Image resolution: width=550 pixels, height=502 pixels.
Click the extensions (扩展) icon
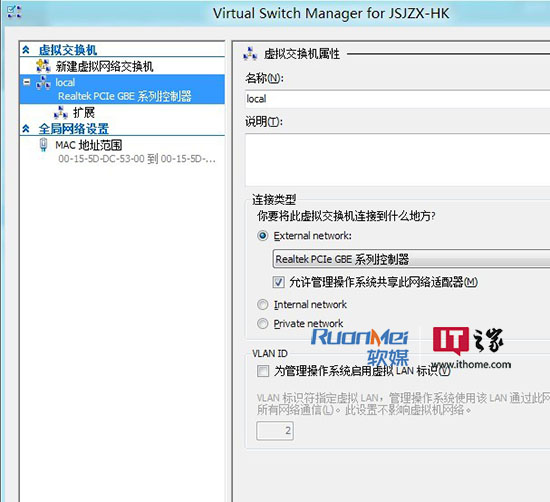point(61,113)
